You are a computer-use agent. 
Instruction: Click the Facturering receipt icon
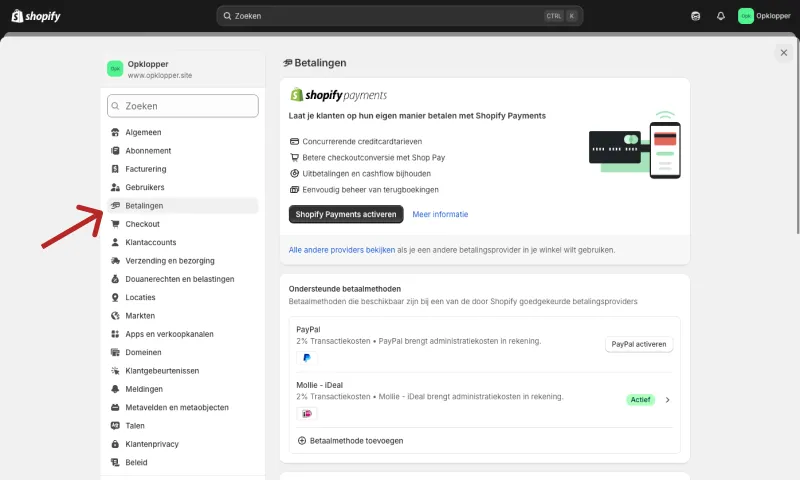(x=115, y=169)
